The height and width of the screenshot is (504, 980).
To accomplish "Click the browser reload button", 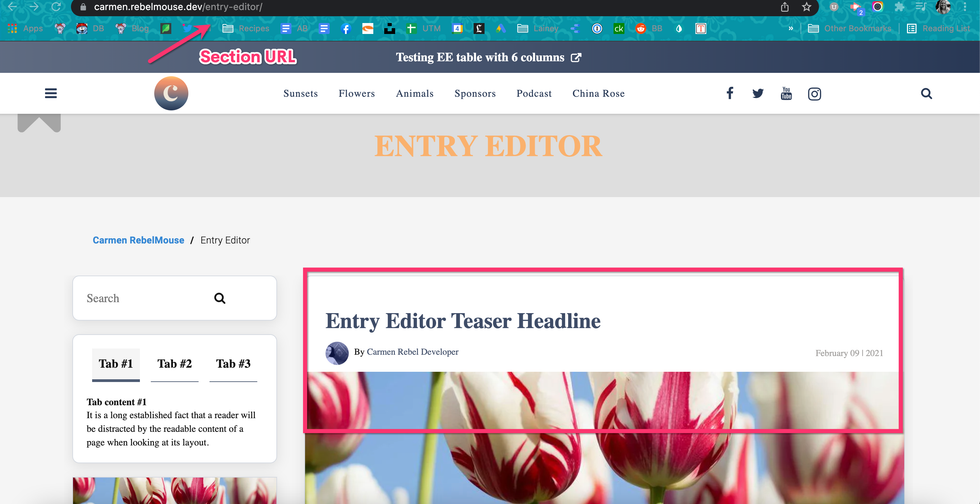I will (x=57, y=7).
